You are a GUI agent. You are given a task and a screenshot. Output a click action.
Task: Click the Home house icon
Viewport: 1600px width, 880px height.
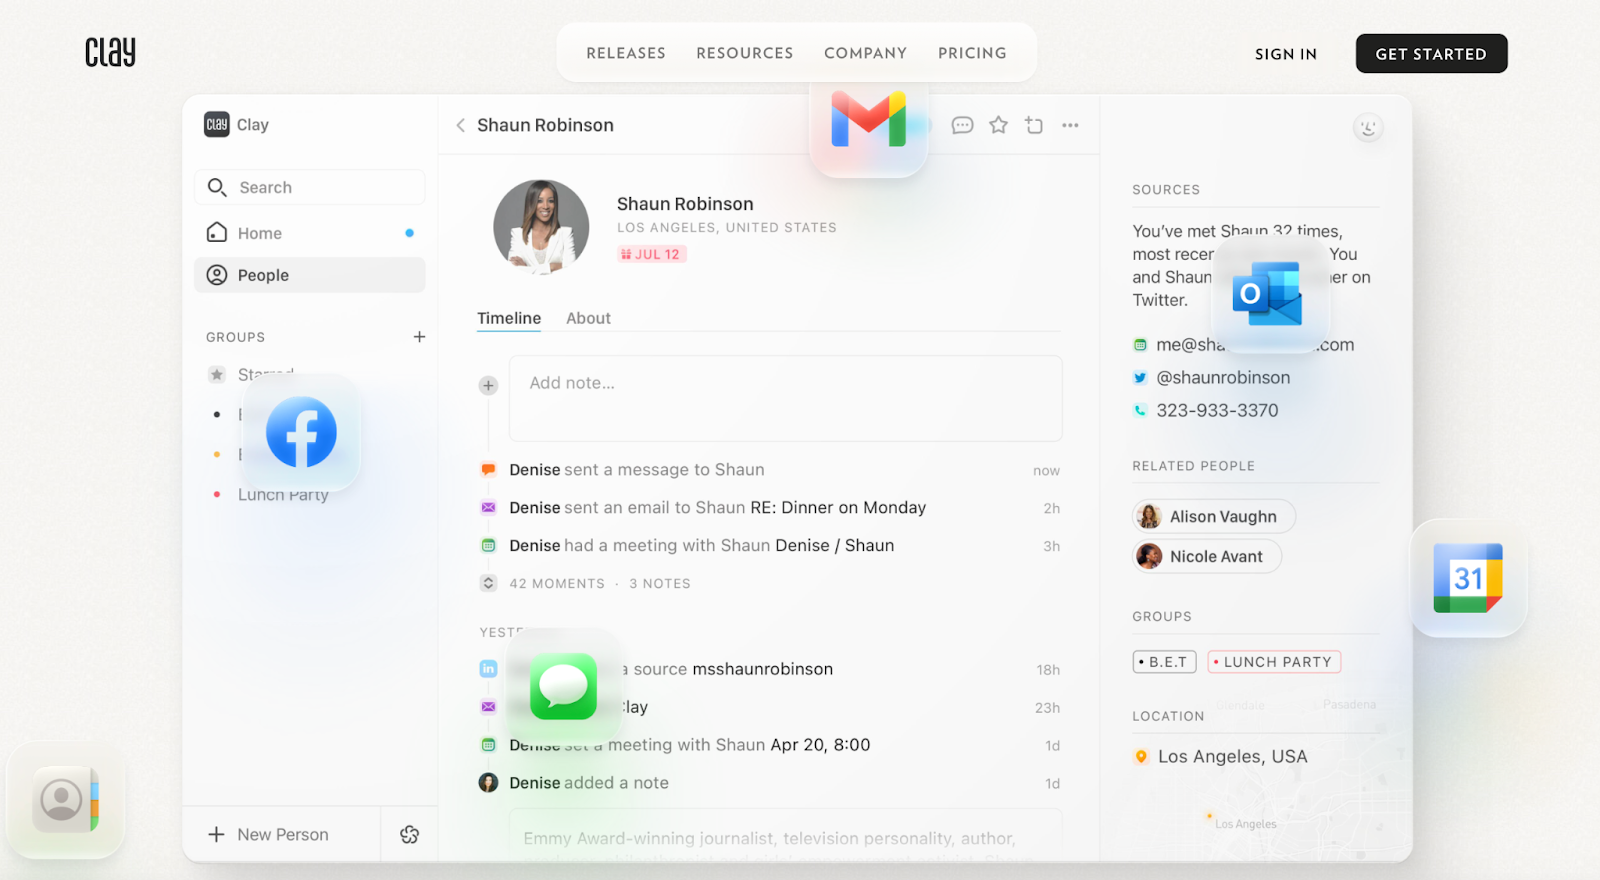click(217, 233)
